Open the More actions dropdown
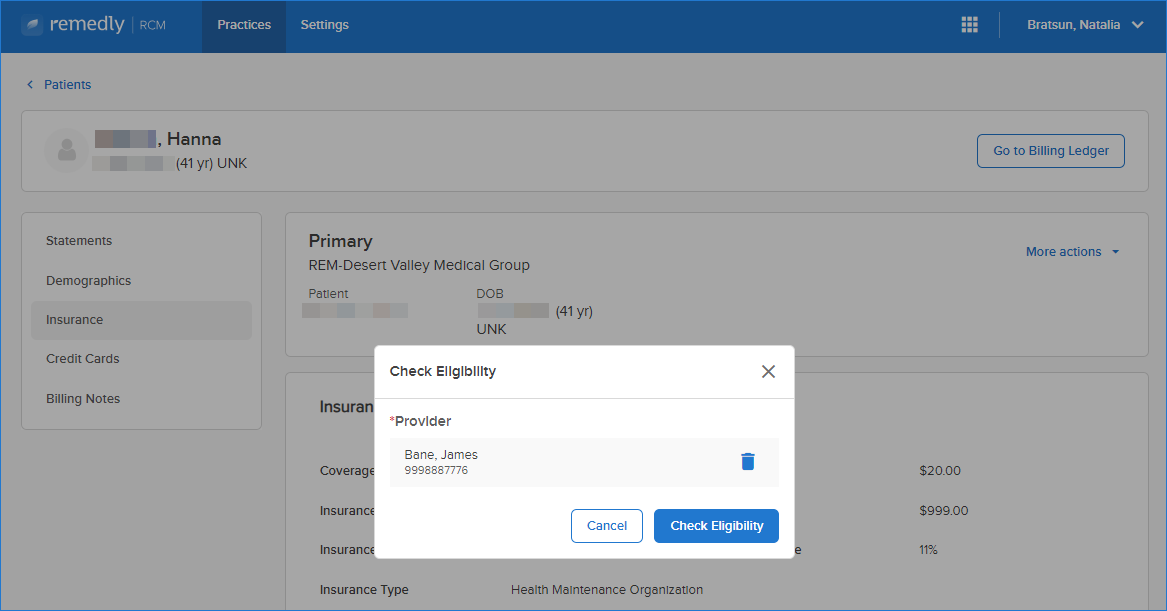The width and height of the screenshot is (1167, 611). coord(1072,252)
